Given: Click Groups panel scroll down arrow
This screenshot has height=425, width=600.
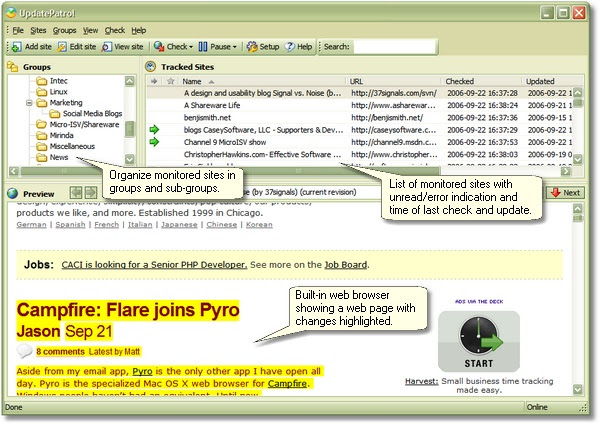Looking at the screenshot, I should (x=130, y=159).
